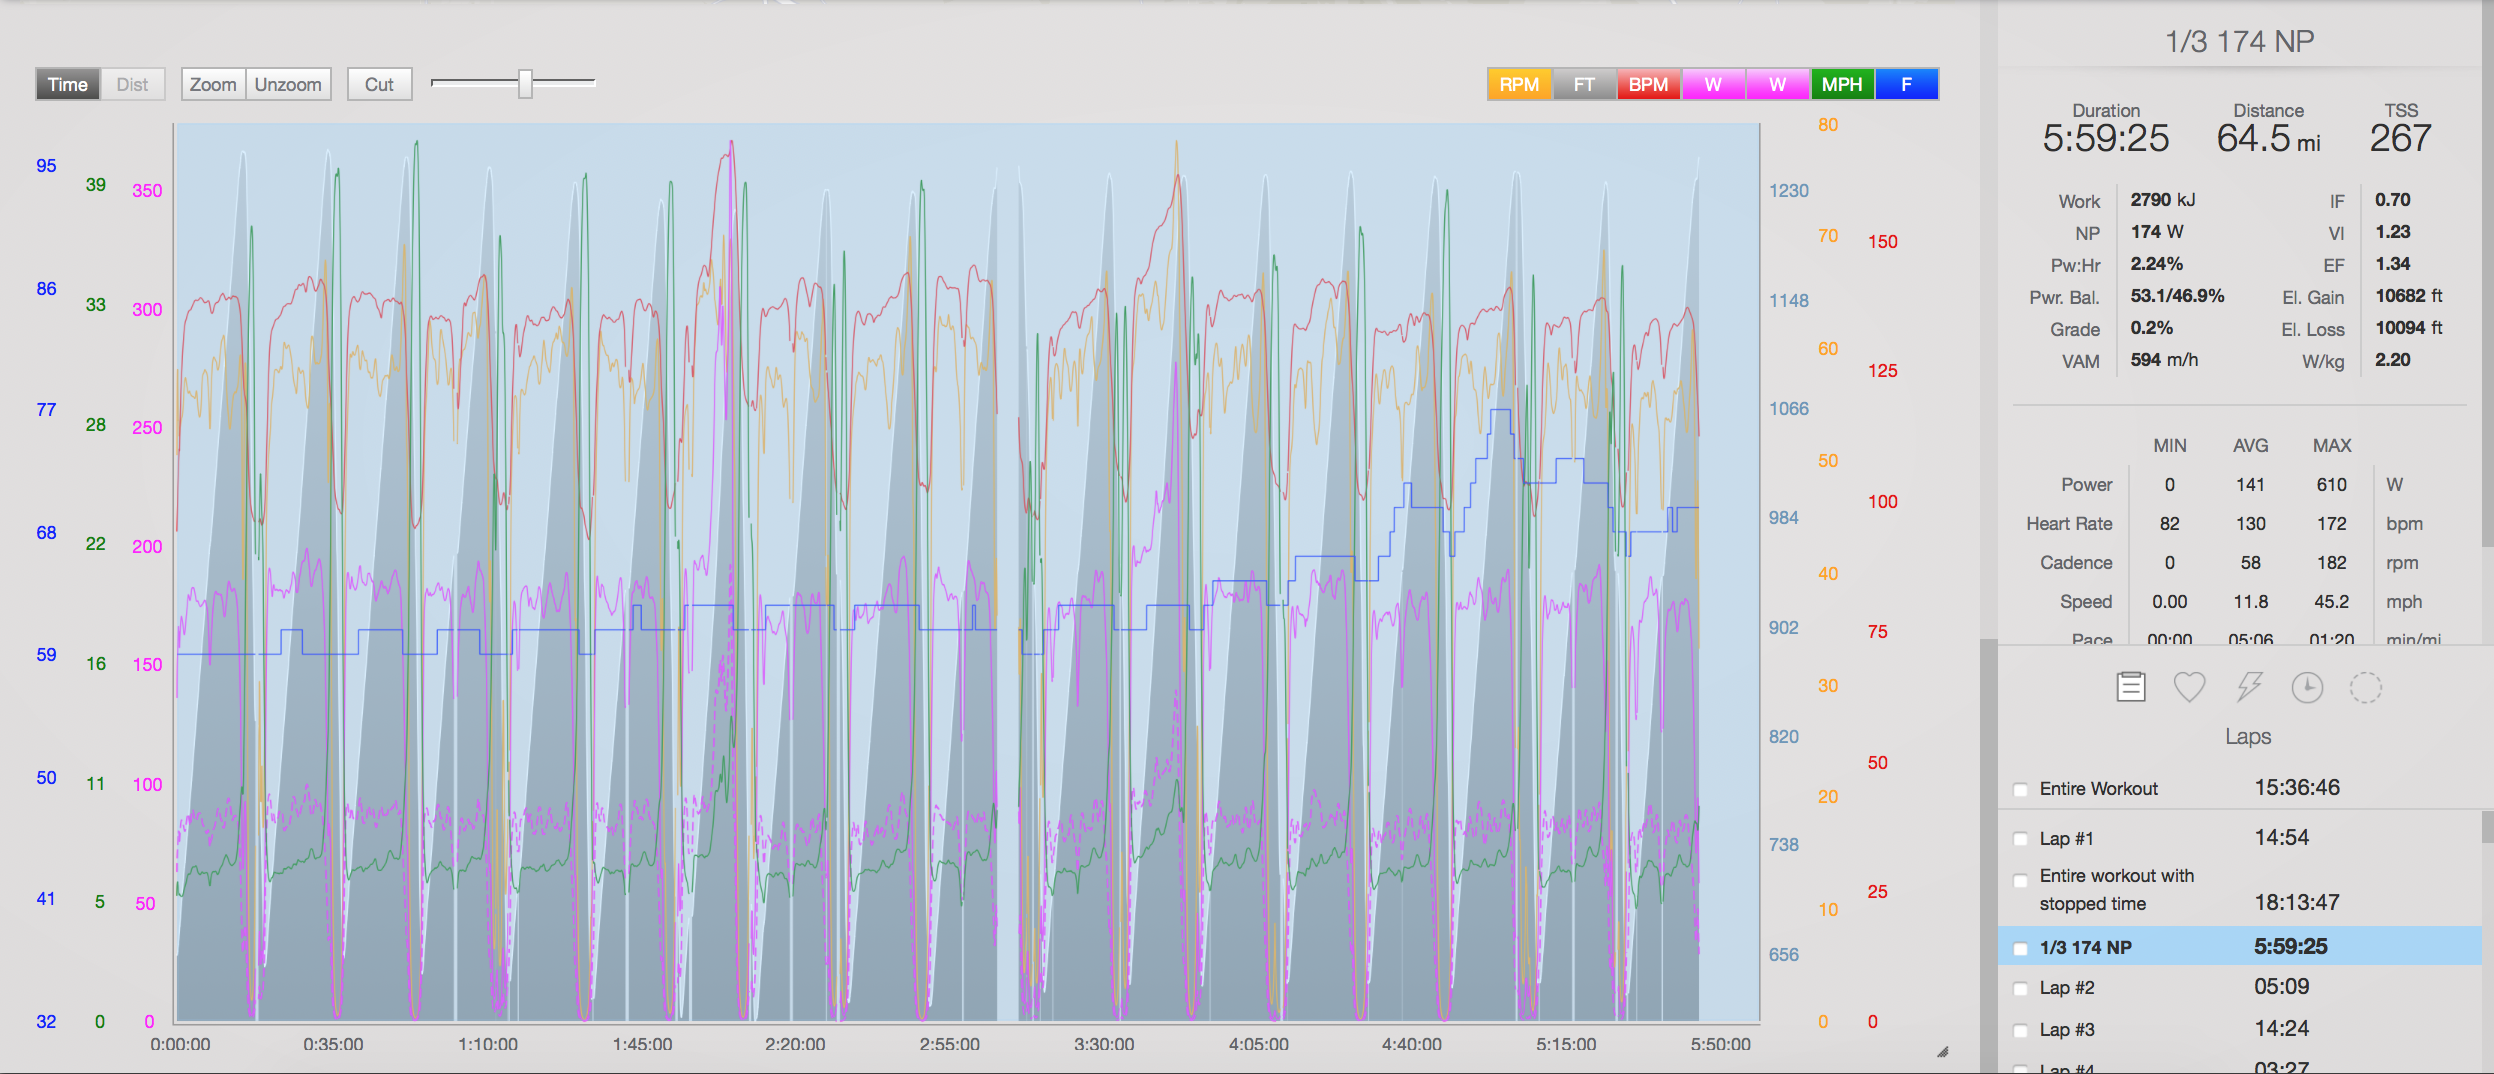
Task: Check the Entire Workout checkbox
Action: (x=2020, y=790)
